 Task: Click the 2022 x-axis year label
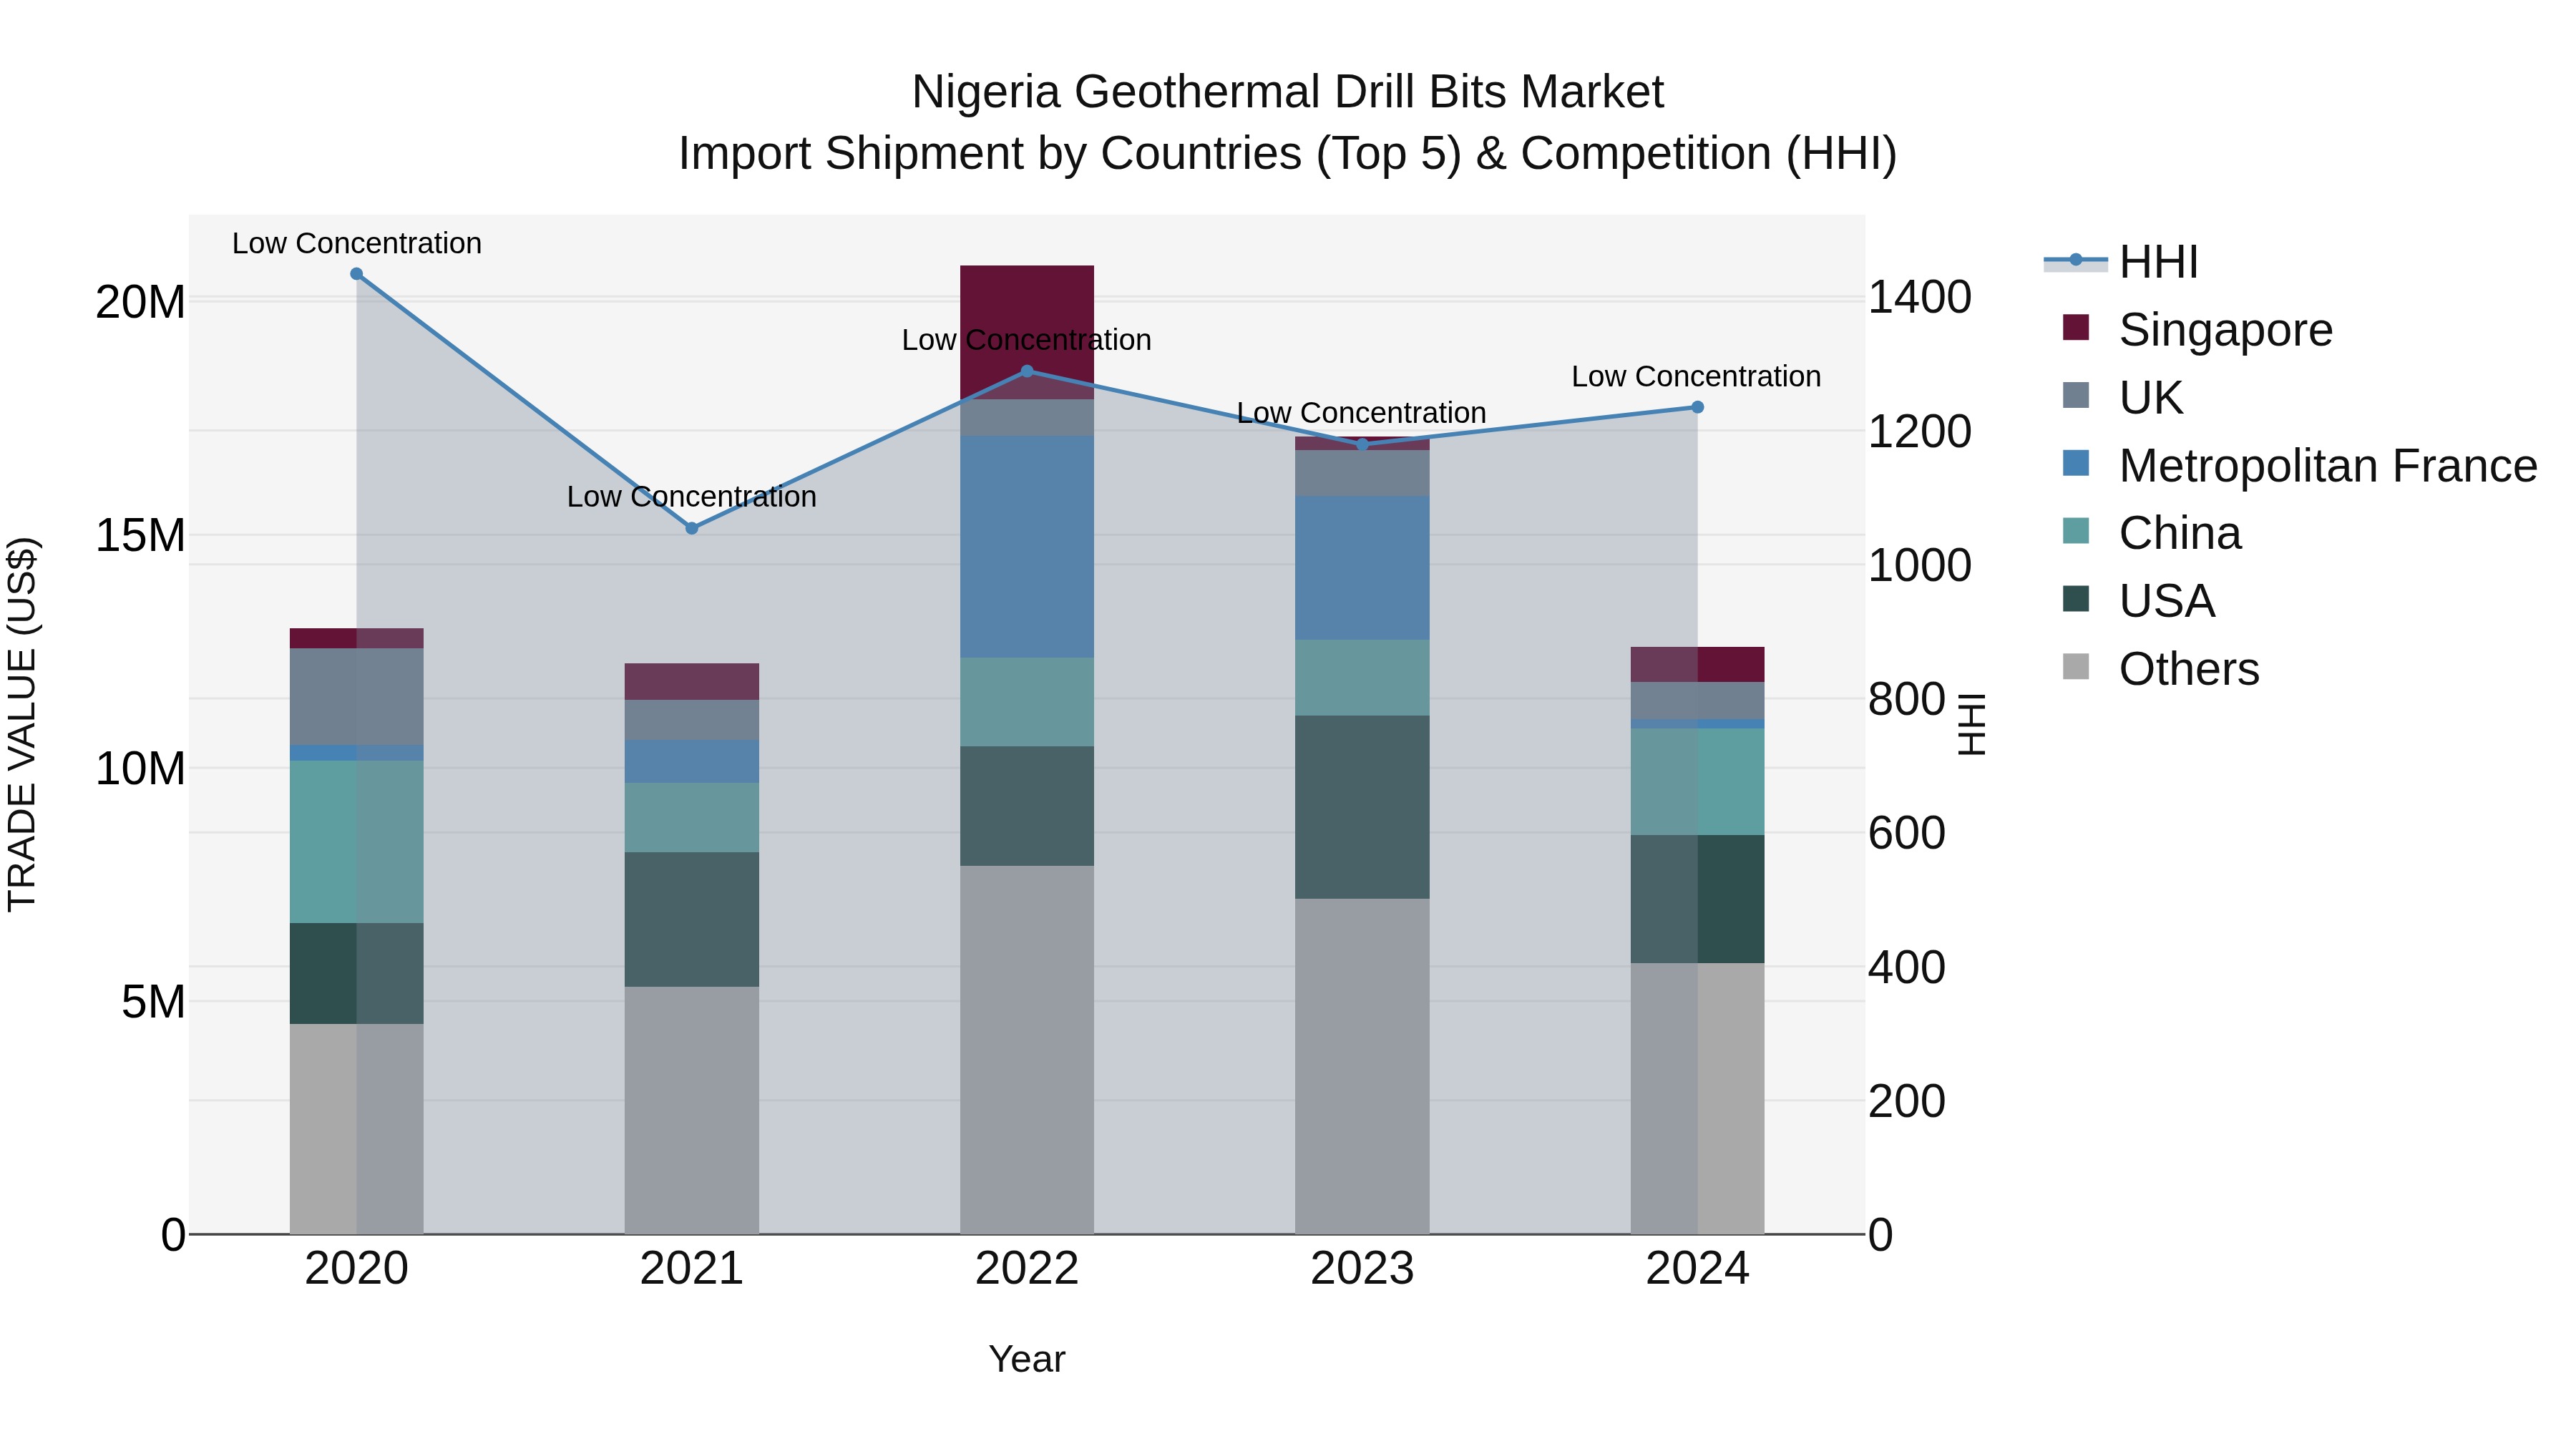pyautogui.click(x=1027, y=1269)
